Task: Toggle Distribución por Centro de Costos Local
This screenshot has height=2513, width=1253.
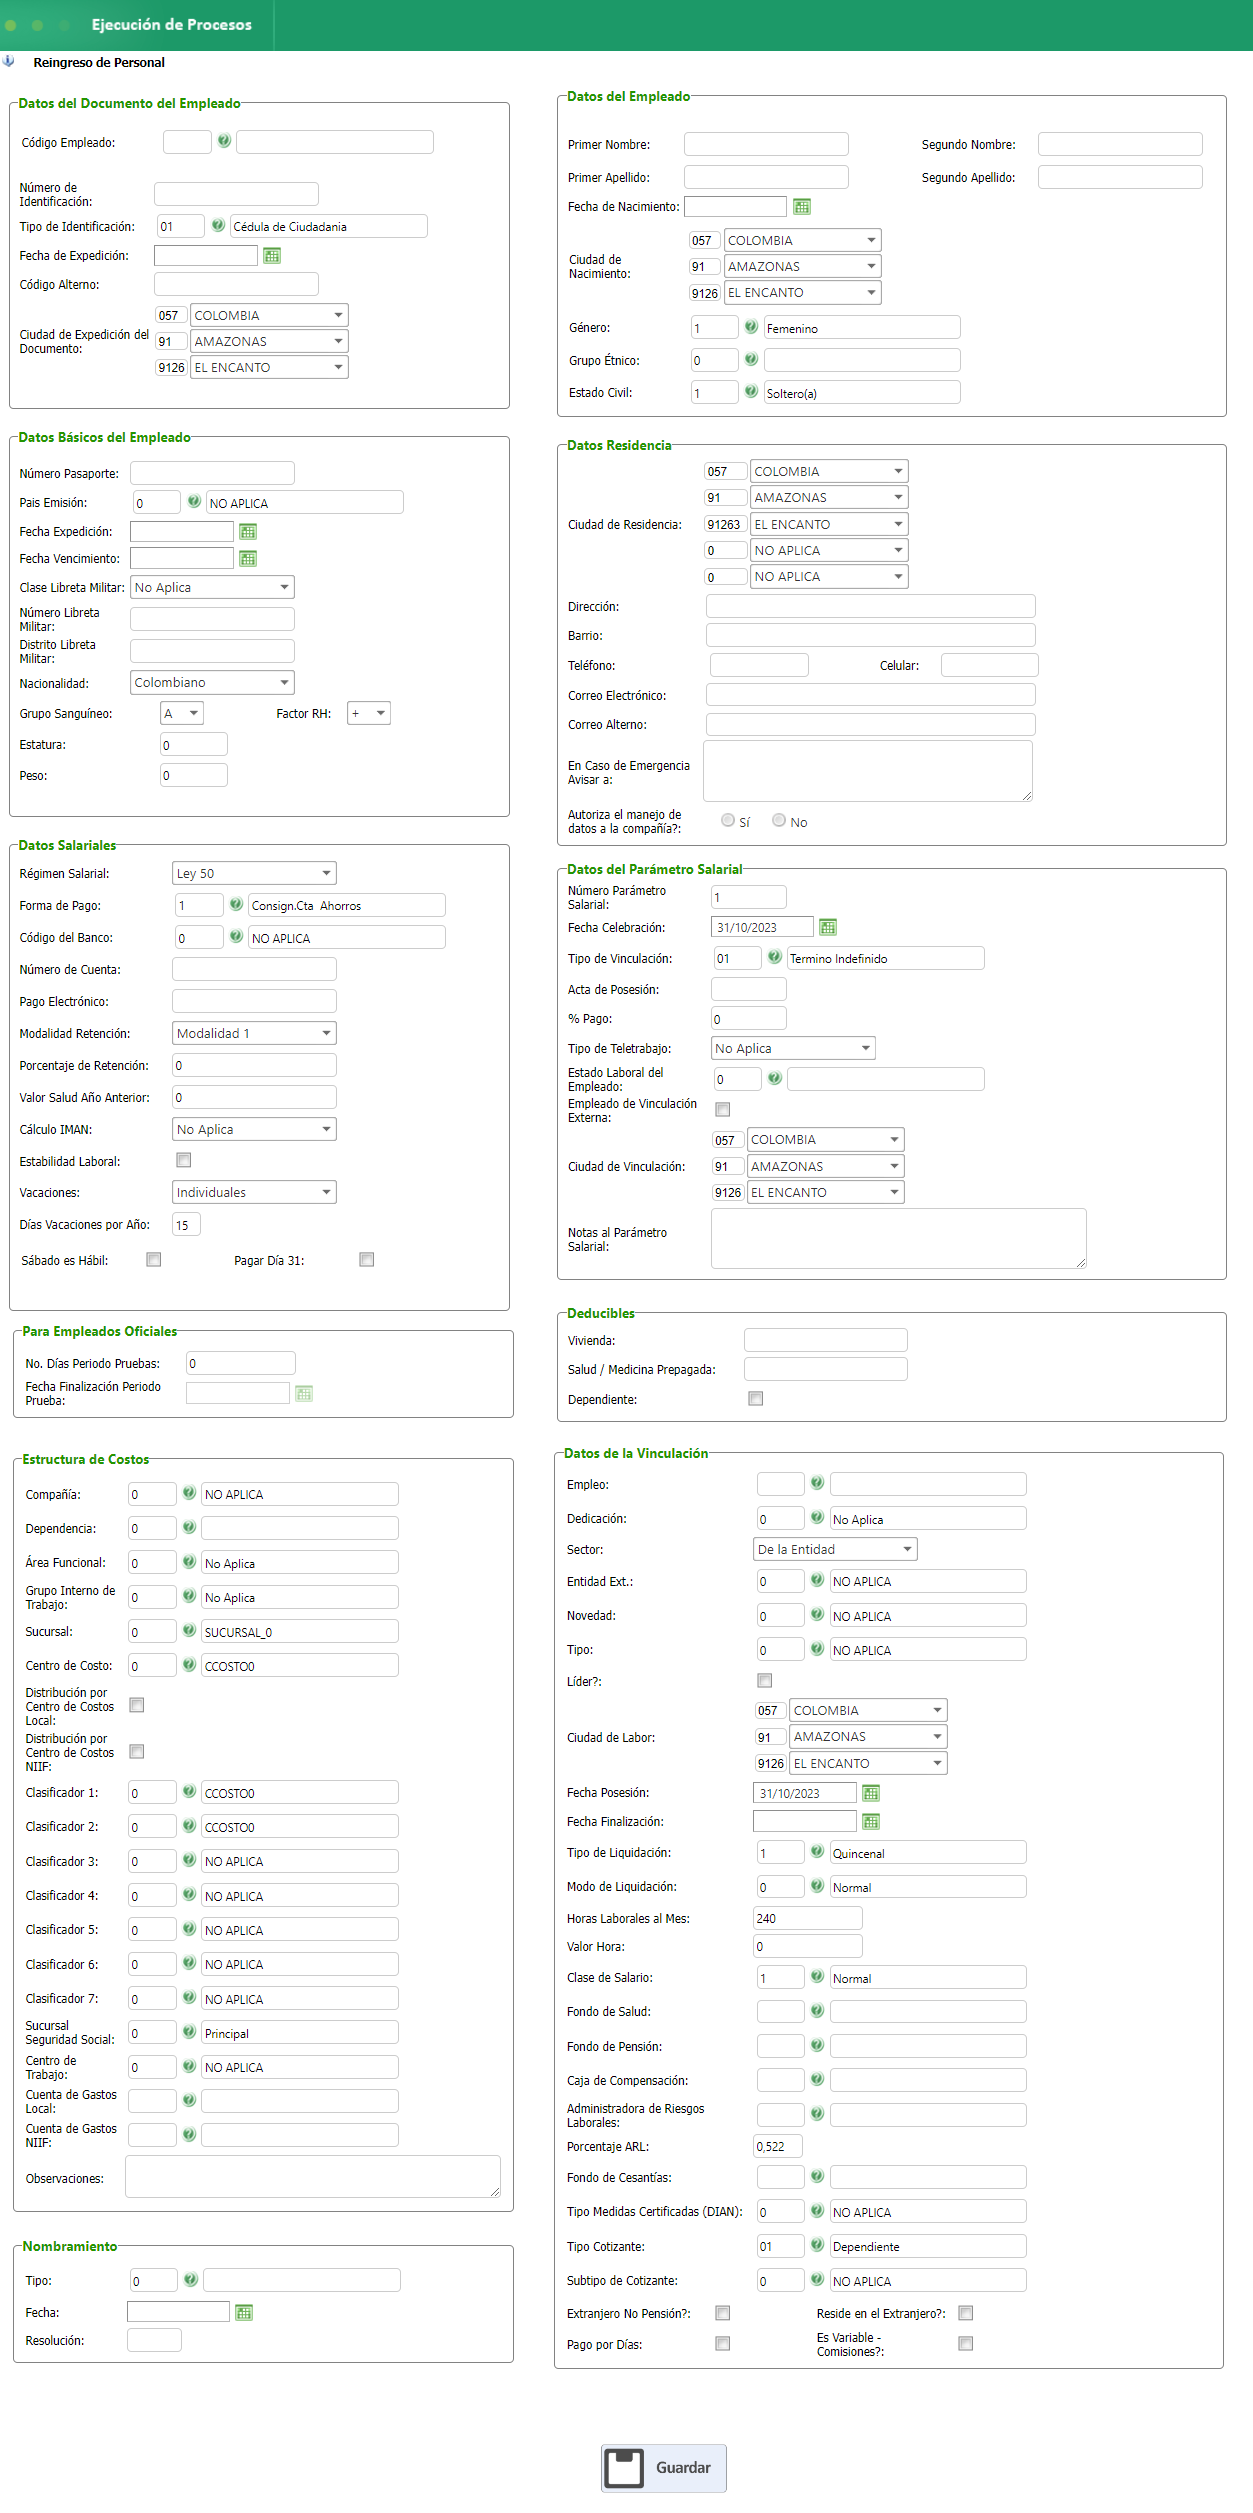Action: (x=137, y=1705)
